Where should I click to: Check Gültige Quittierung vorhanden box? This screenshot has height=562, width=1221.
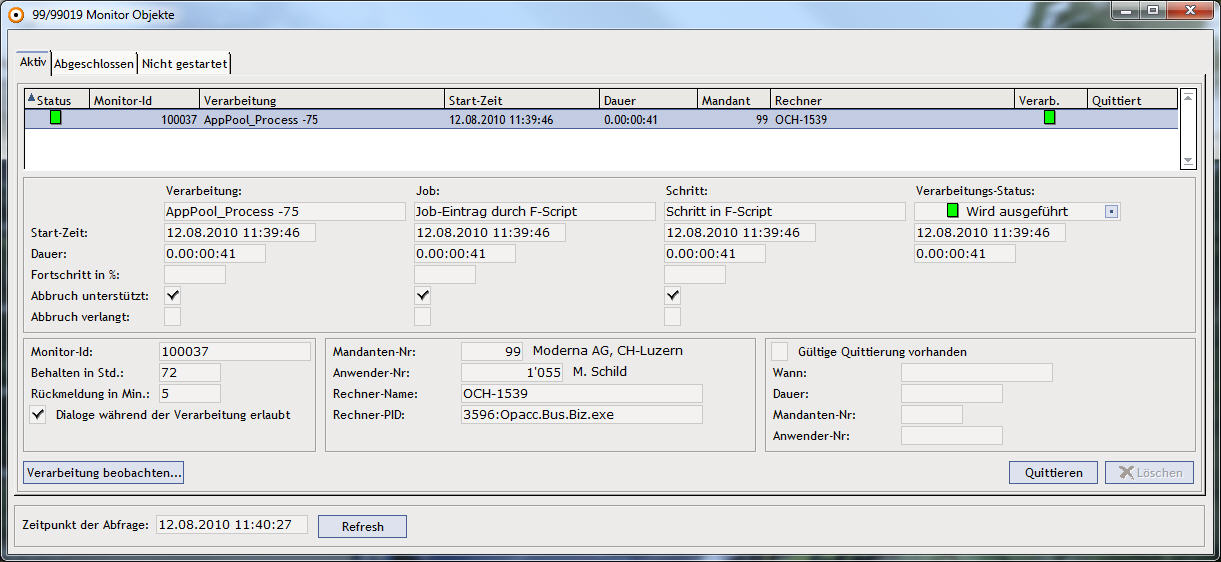[781, 351]
